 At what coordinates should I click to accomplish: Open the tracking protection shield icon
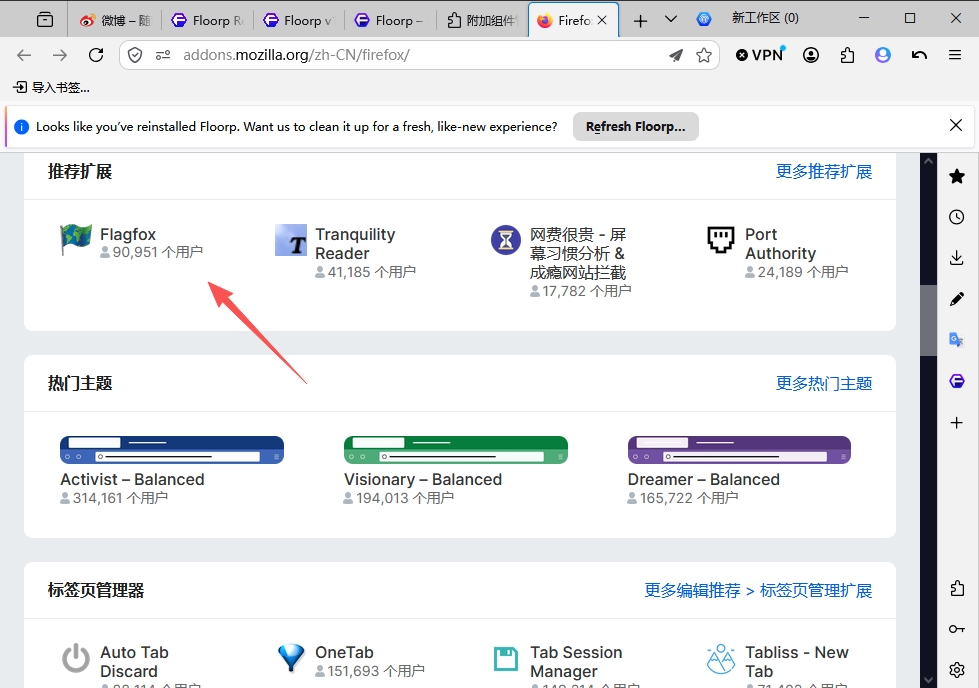point(135,55)
